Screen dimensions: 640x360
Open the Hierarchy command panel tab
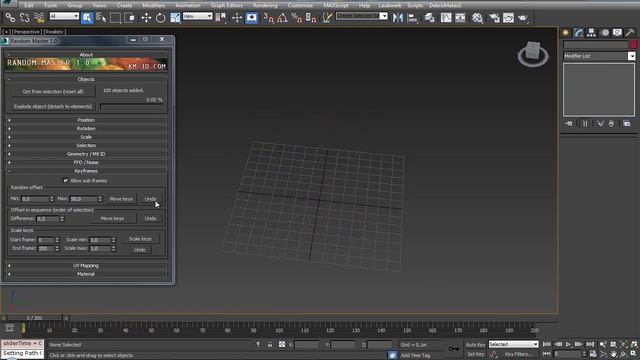click(591, 33)
